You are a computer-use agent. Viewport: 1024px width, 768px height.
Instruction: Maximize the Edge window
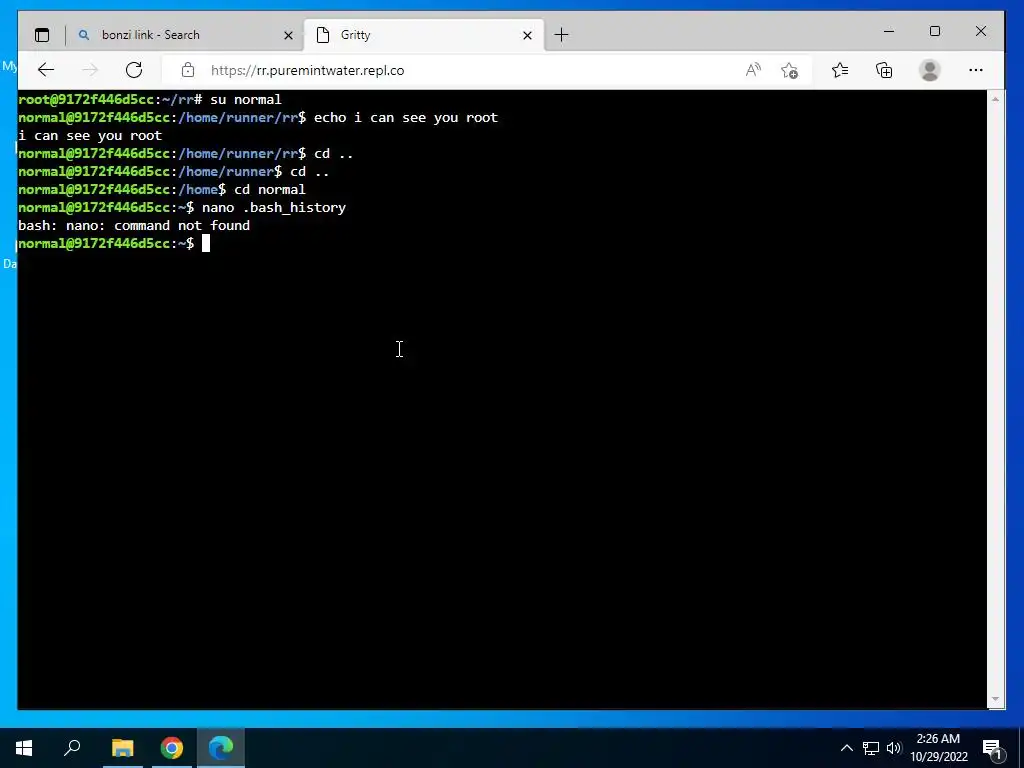pyautogui.click(x=935, y=31)
